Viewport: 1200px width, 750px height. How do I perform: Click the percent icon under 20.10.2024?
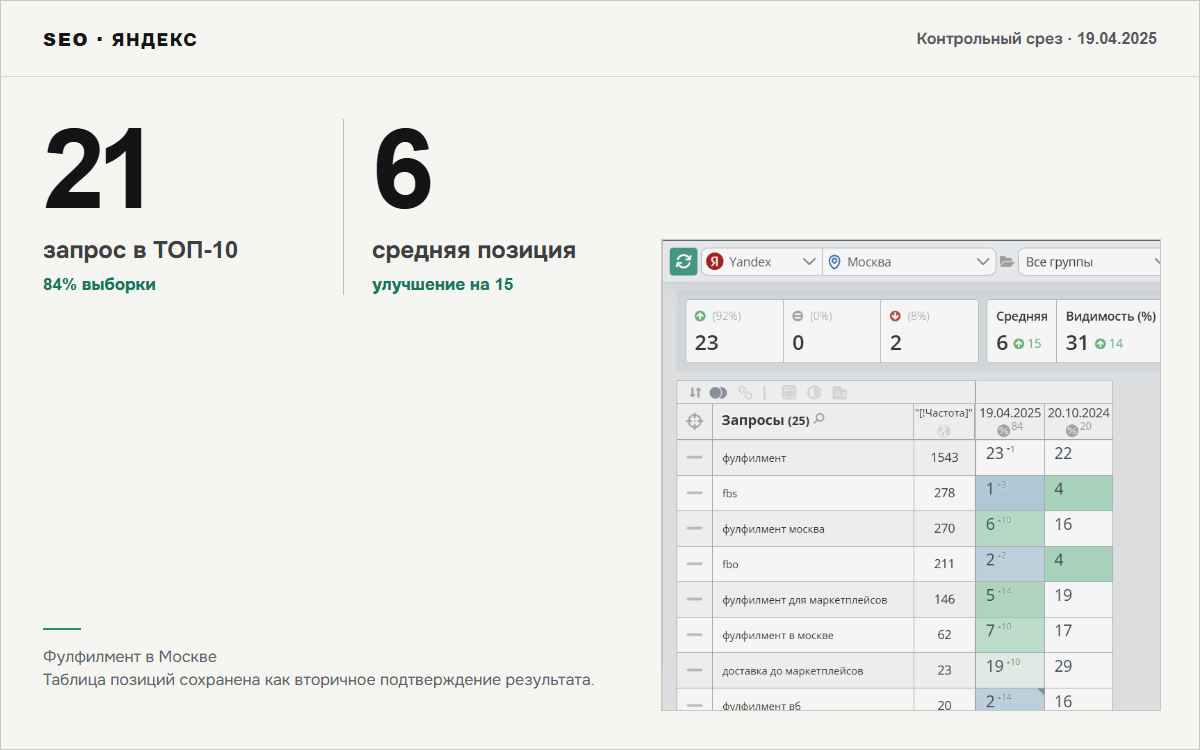1072,431
